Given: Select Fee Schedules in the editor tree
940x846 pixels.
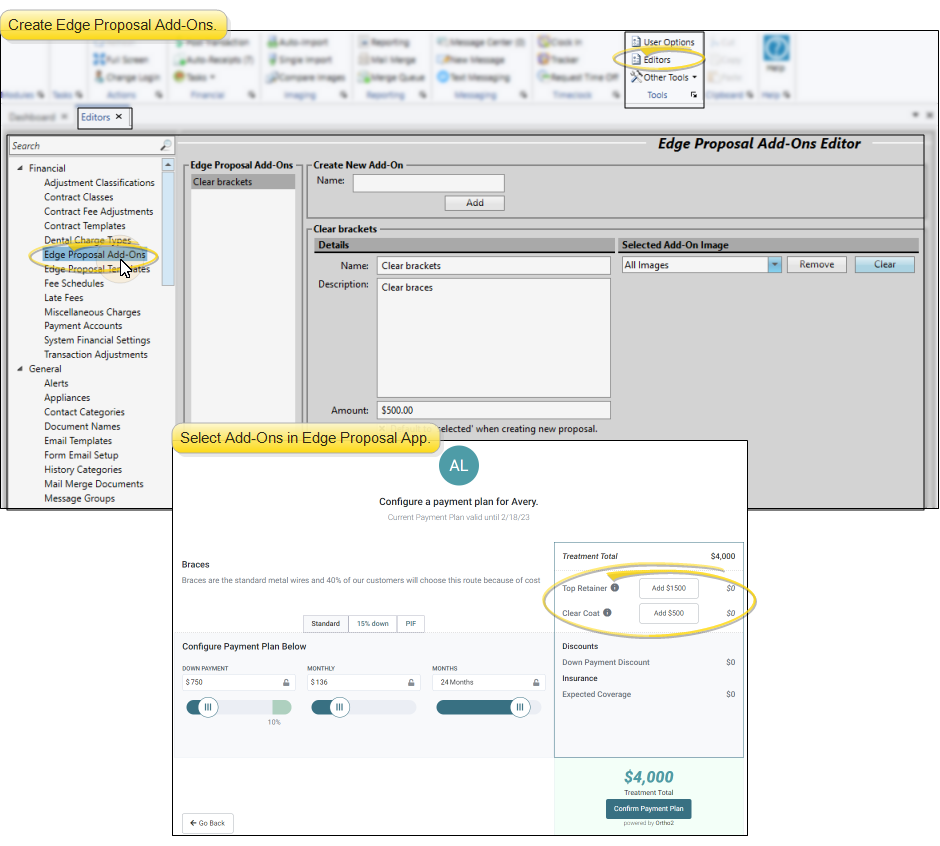Looking at the screenshot, I should point(74,283).
